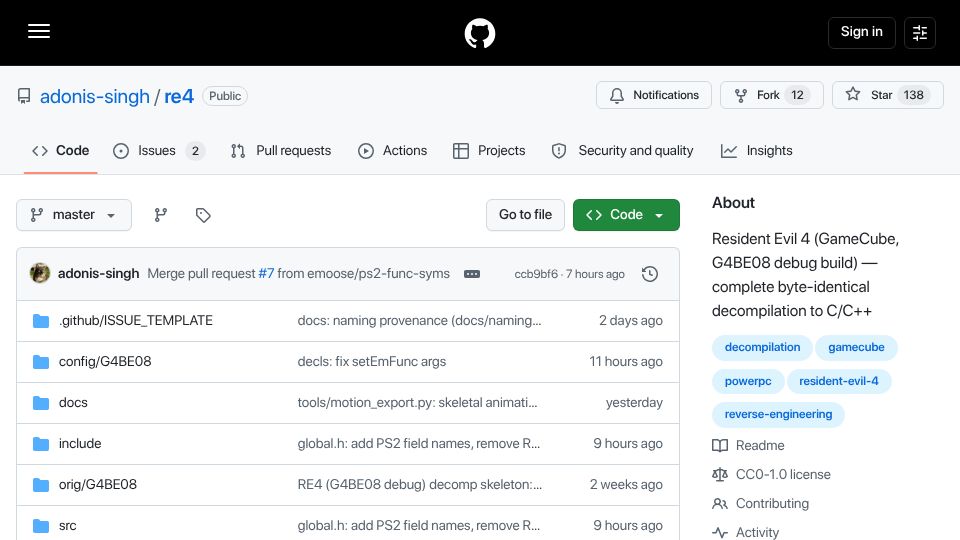
Task: Click the star icon
Action: 853,94
